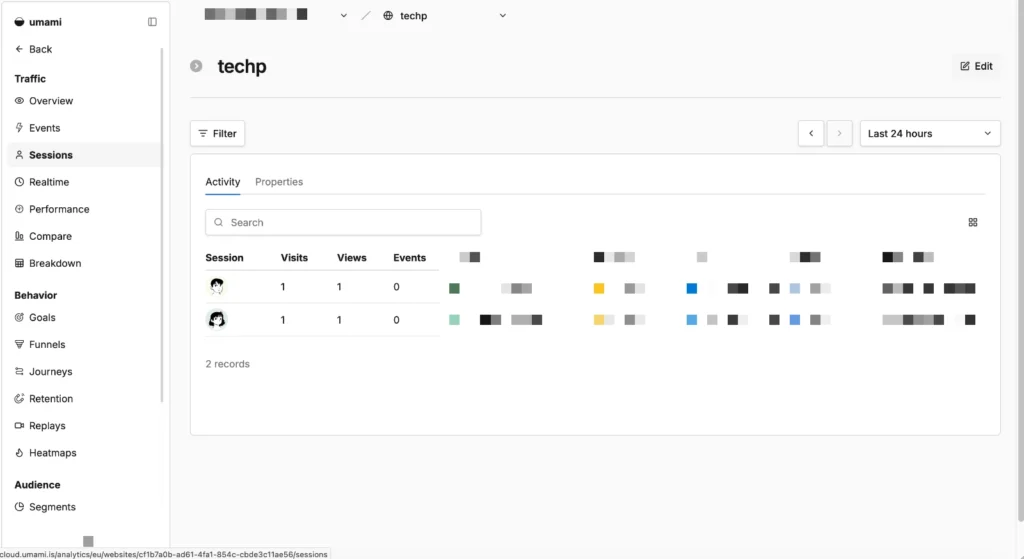Click the Traffic section heading
The width and height of the screenshot is (1024, 559).
(30, 78)
